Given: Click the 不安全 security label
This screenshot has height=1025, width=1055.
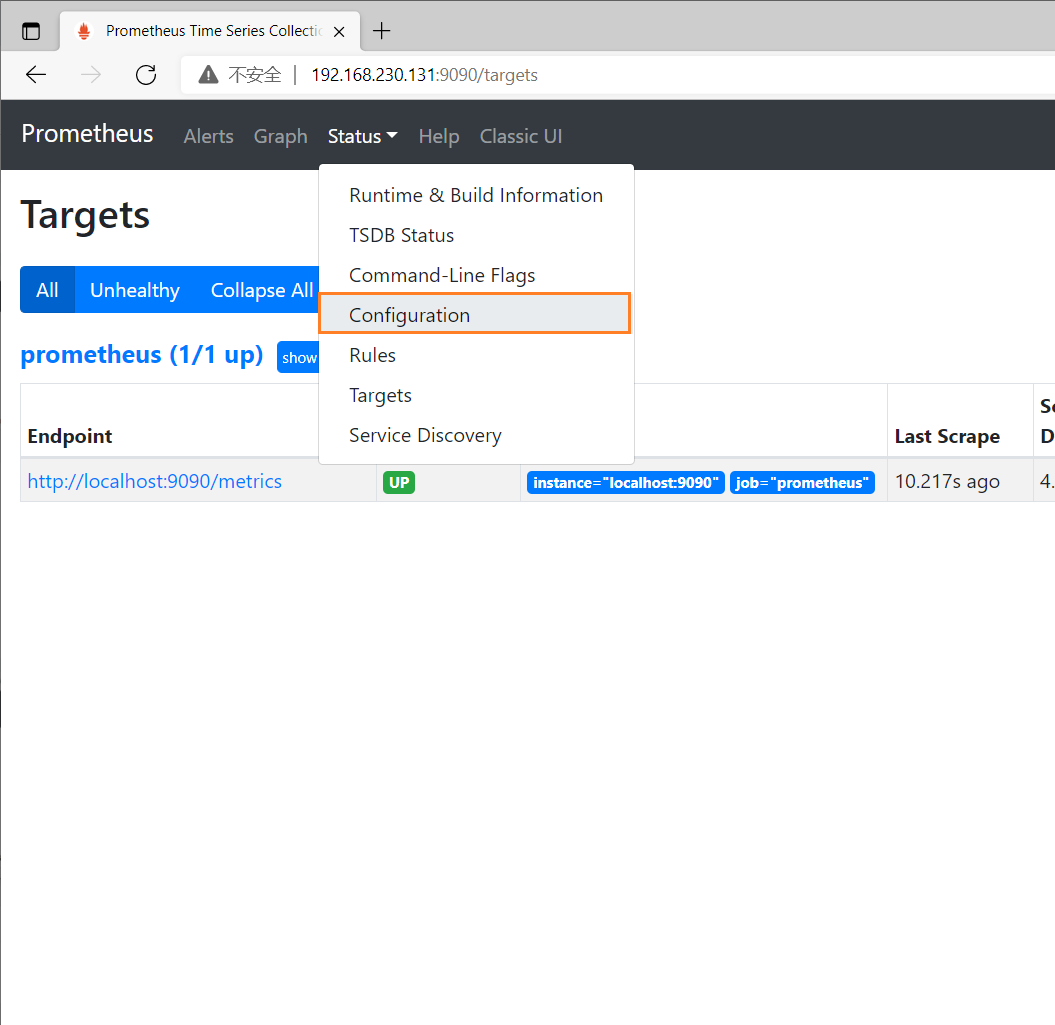Looking at the screenshot, I should [254, 75].
